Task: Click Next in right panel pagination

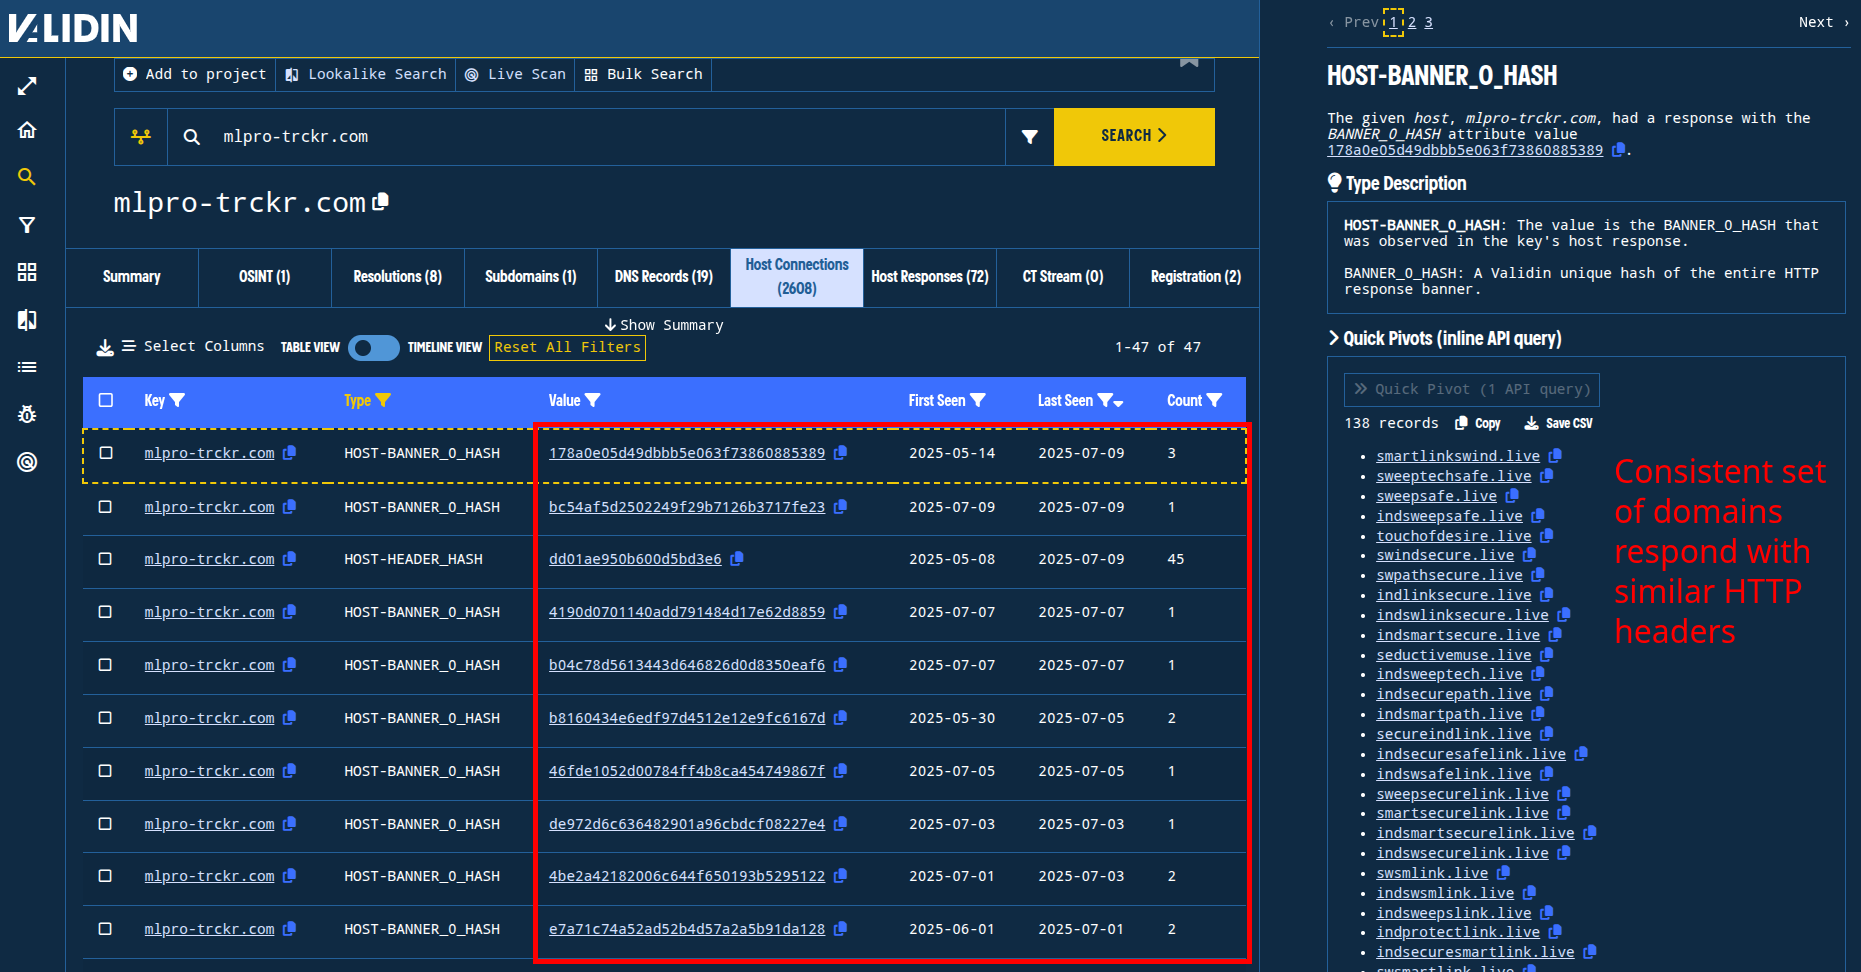Action: pyautogui.click(x=1824, y=22)
